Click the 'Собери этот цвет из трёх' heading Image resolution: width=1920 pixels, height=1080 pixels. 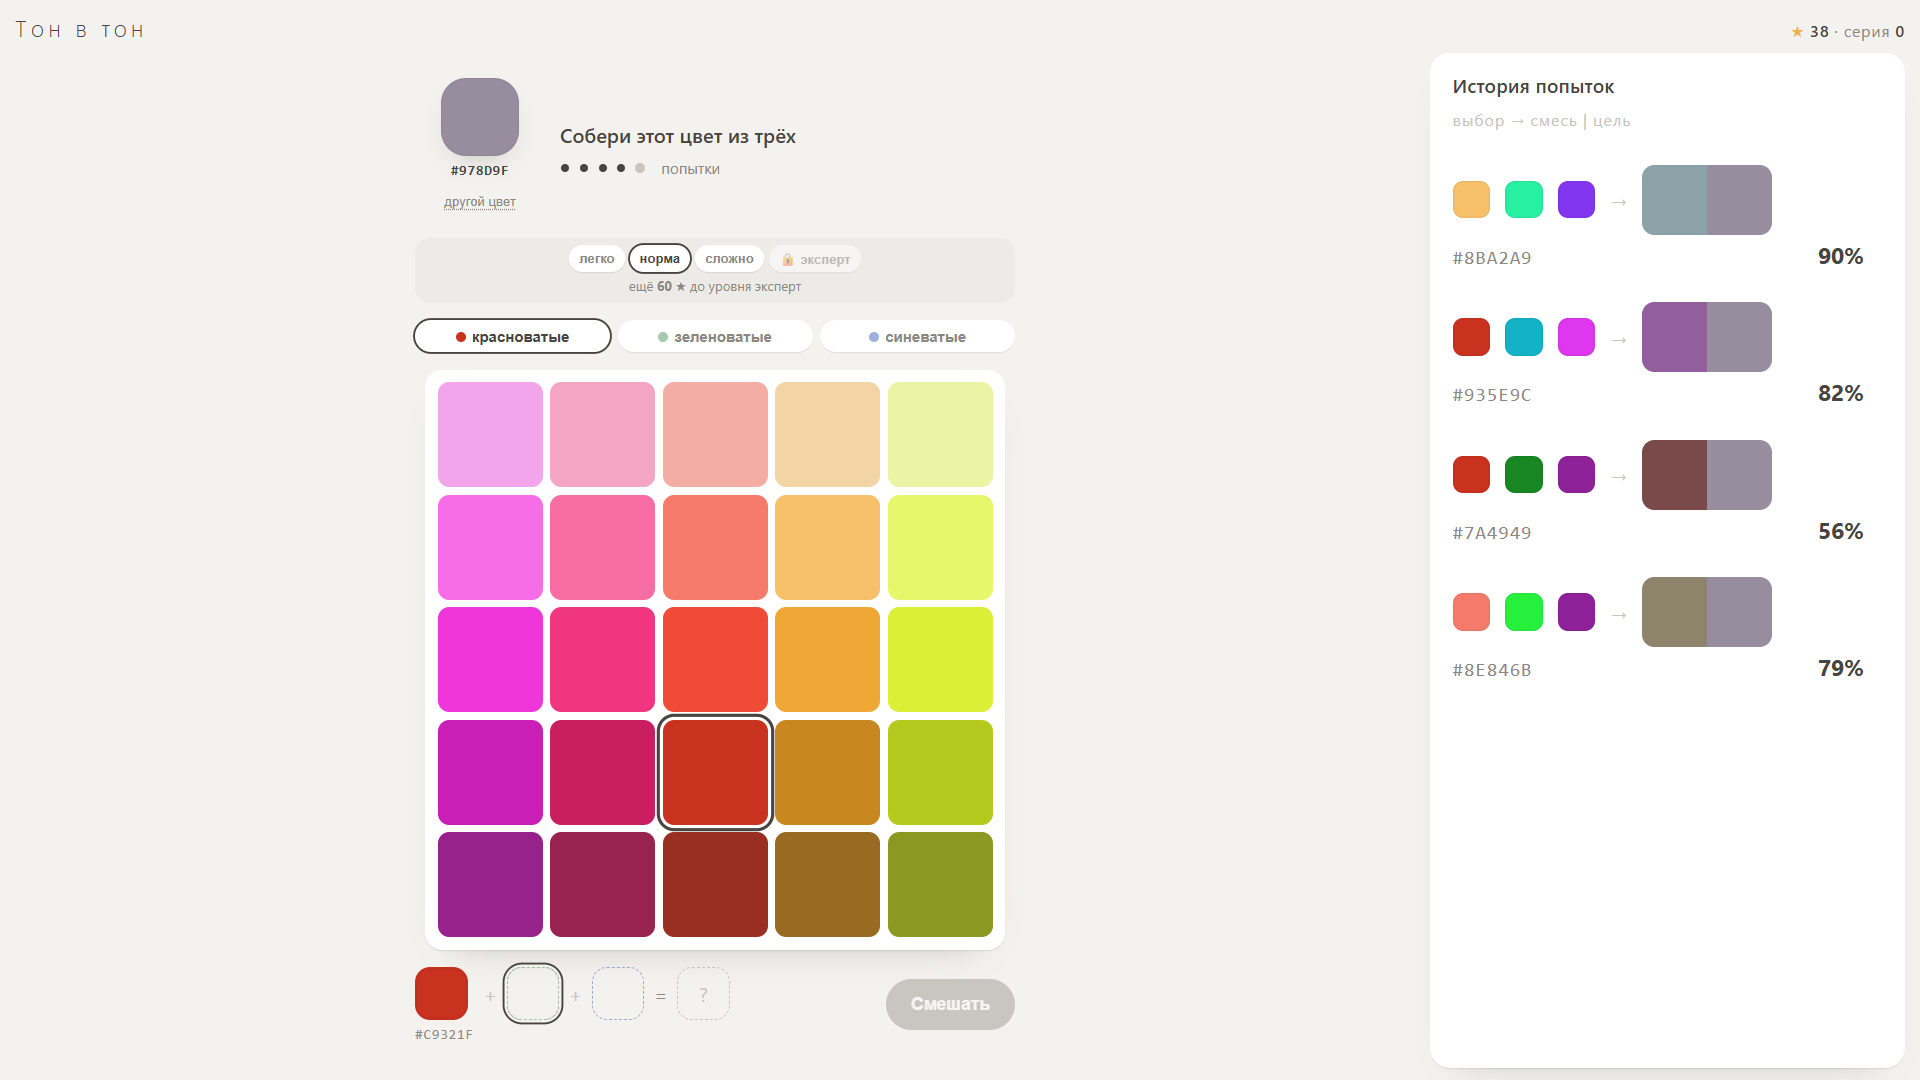(x=677, y=136)
